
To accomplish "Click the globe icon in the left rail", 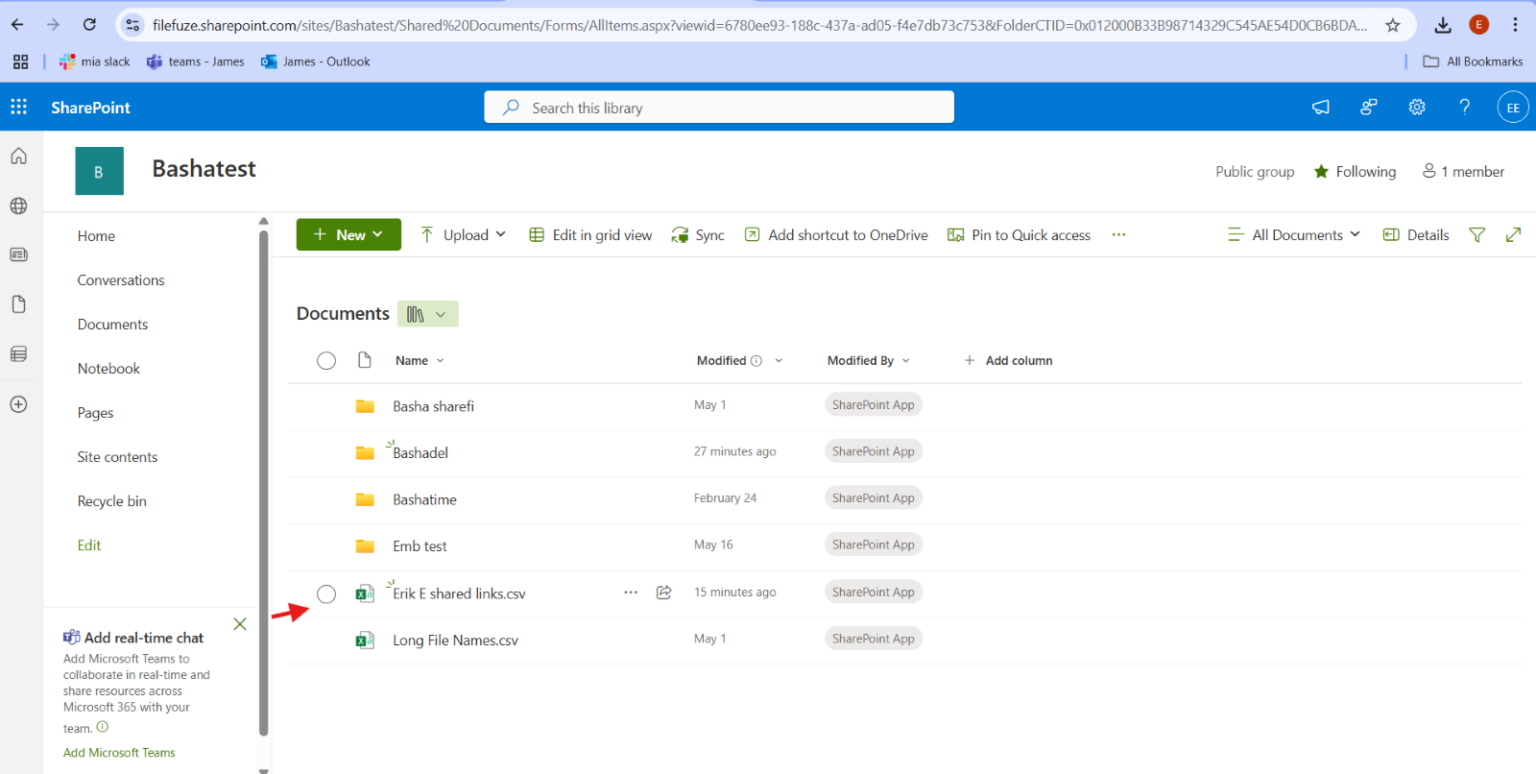I will tap(19, 206).
